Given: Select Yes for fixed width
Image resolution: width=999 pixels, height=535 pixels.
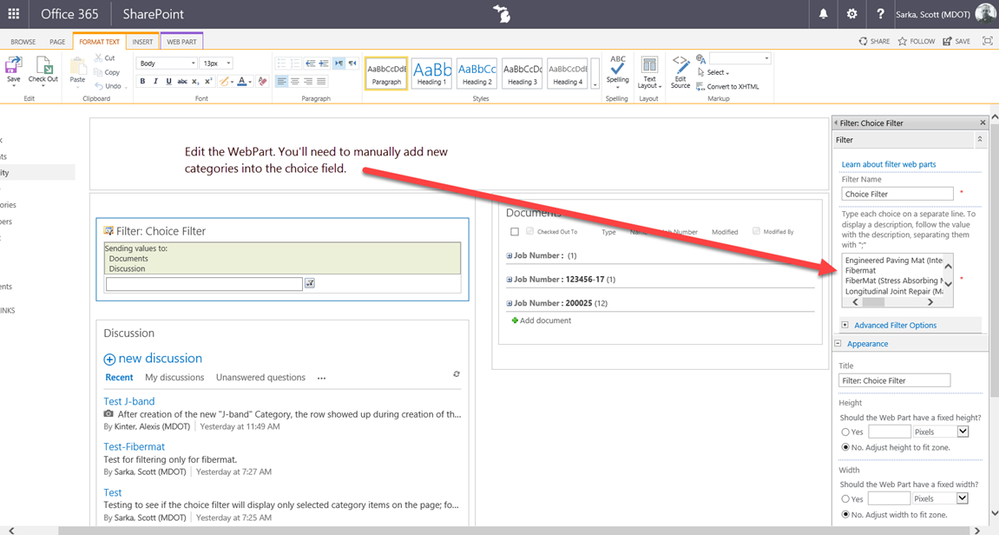Looking at the screenshot, I should pos(845,499).
